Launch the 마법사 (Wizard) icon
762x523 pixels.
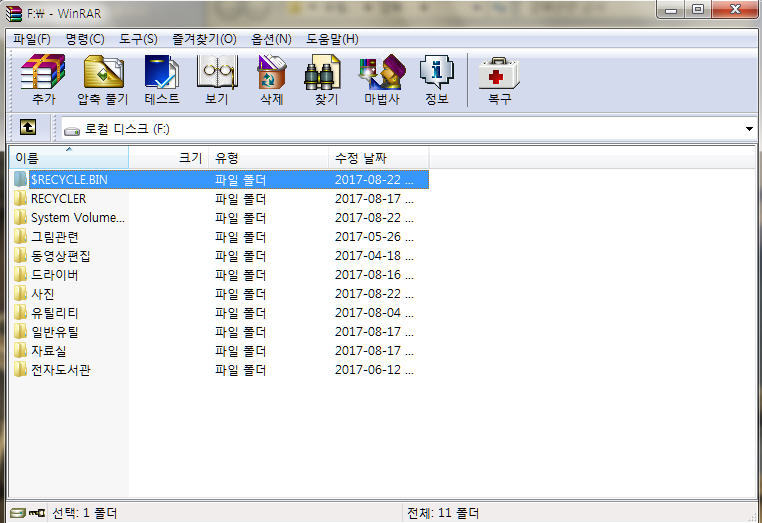[x=382, y=72]
